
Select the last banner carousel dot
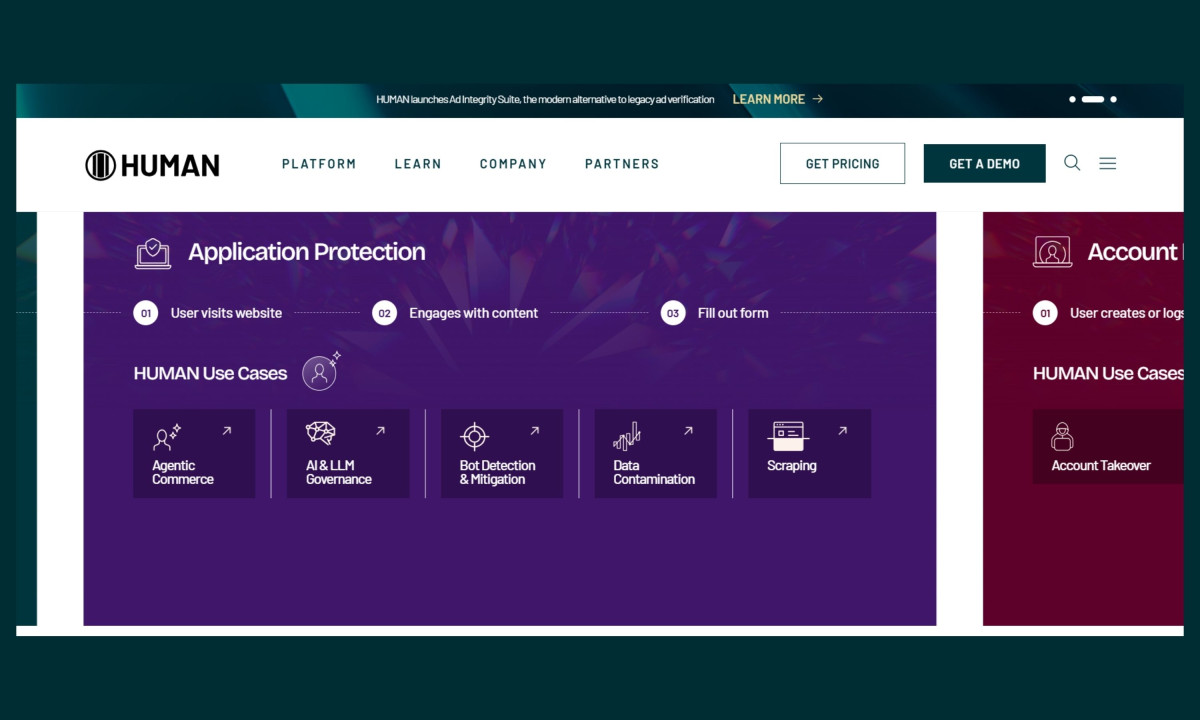pos(1113,99)
